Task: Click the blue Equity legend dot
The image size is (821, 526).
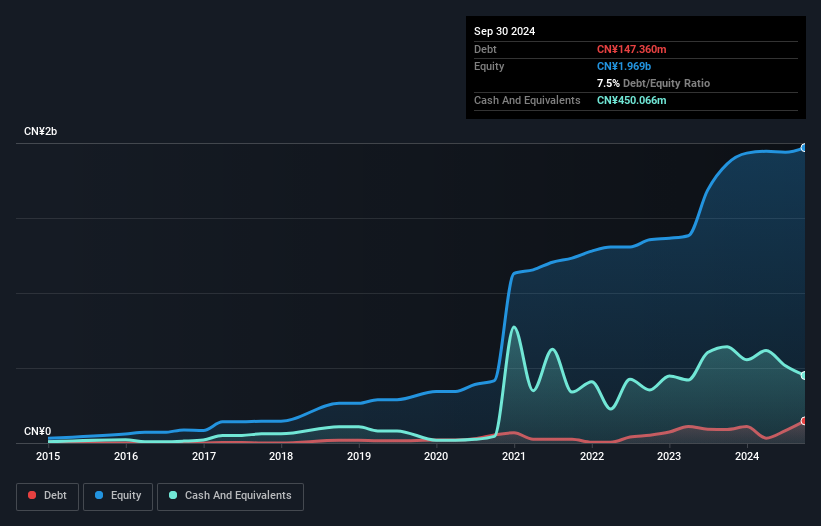Action: pyautogui.click(x=99, y=495)
